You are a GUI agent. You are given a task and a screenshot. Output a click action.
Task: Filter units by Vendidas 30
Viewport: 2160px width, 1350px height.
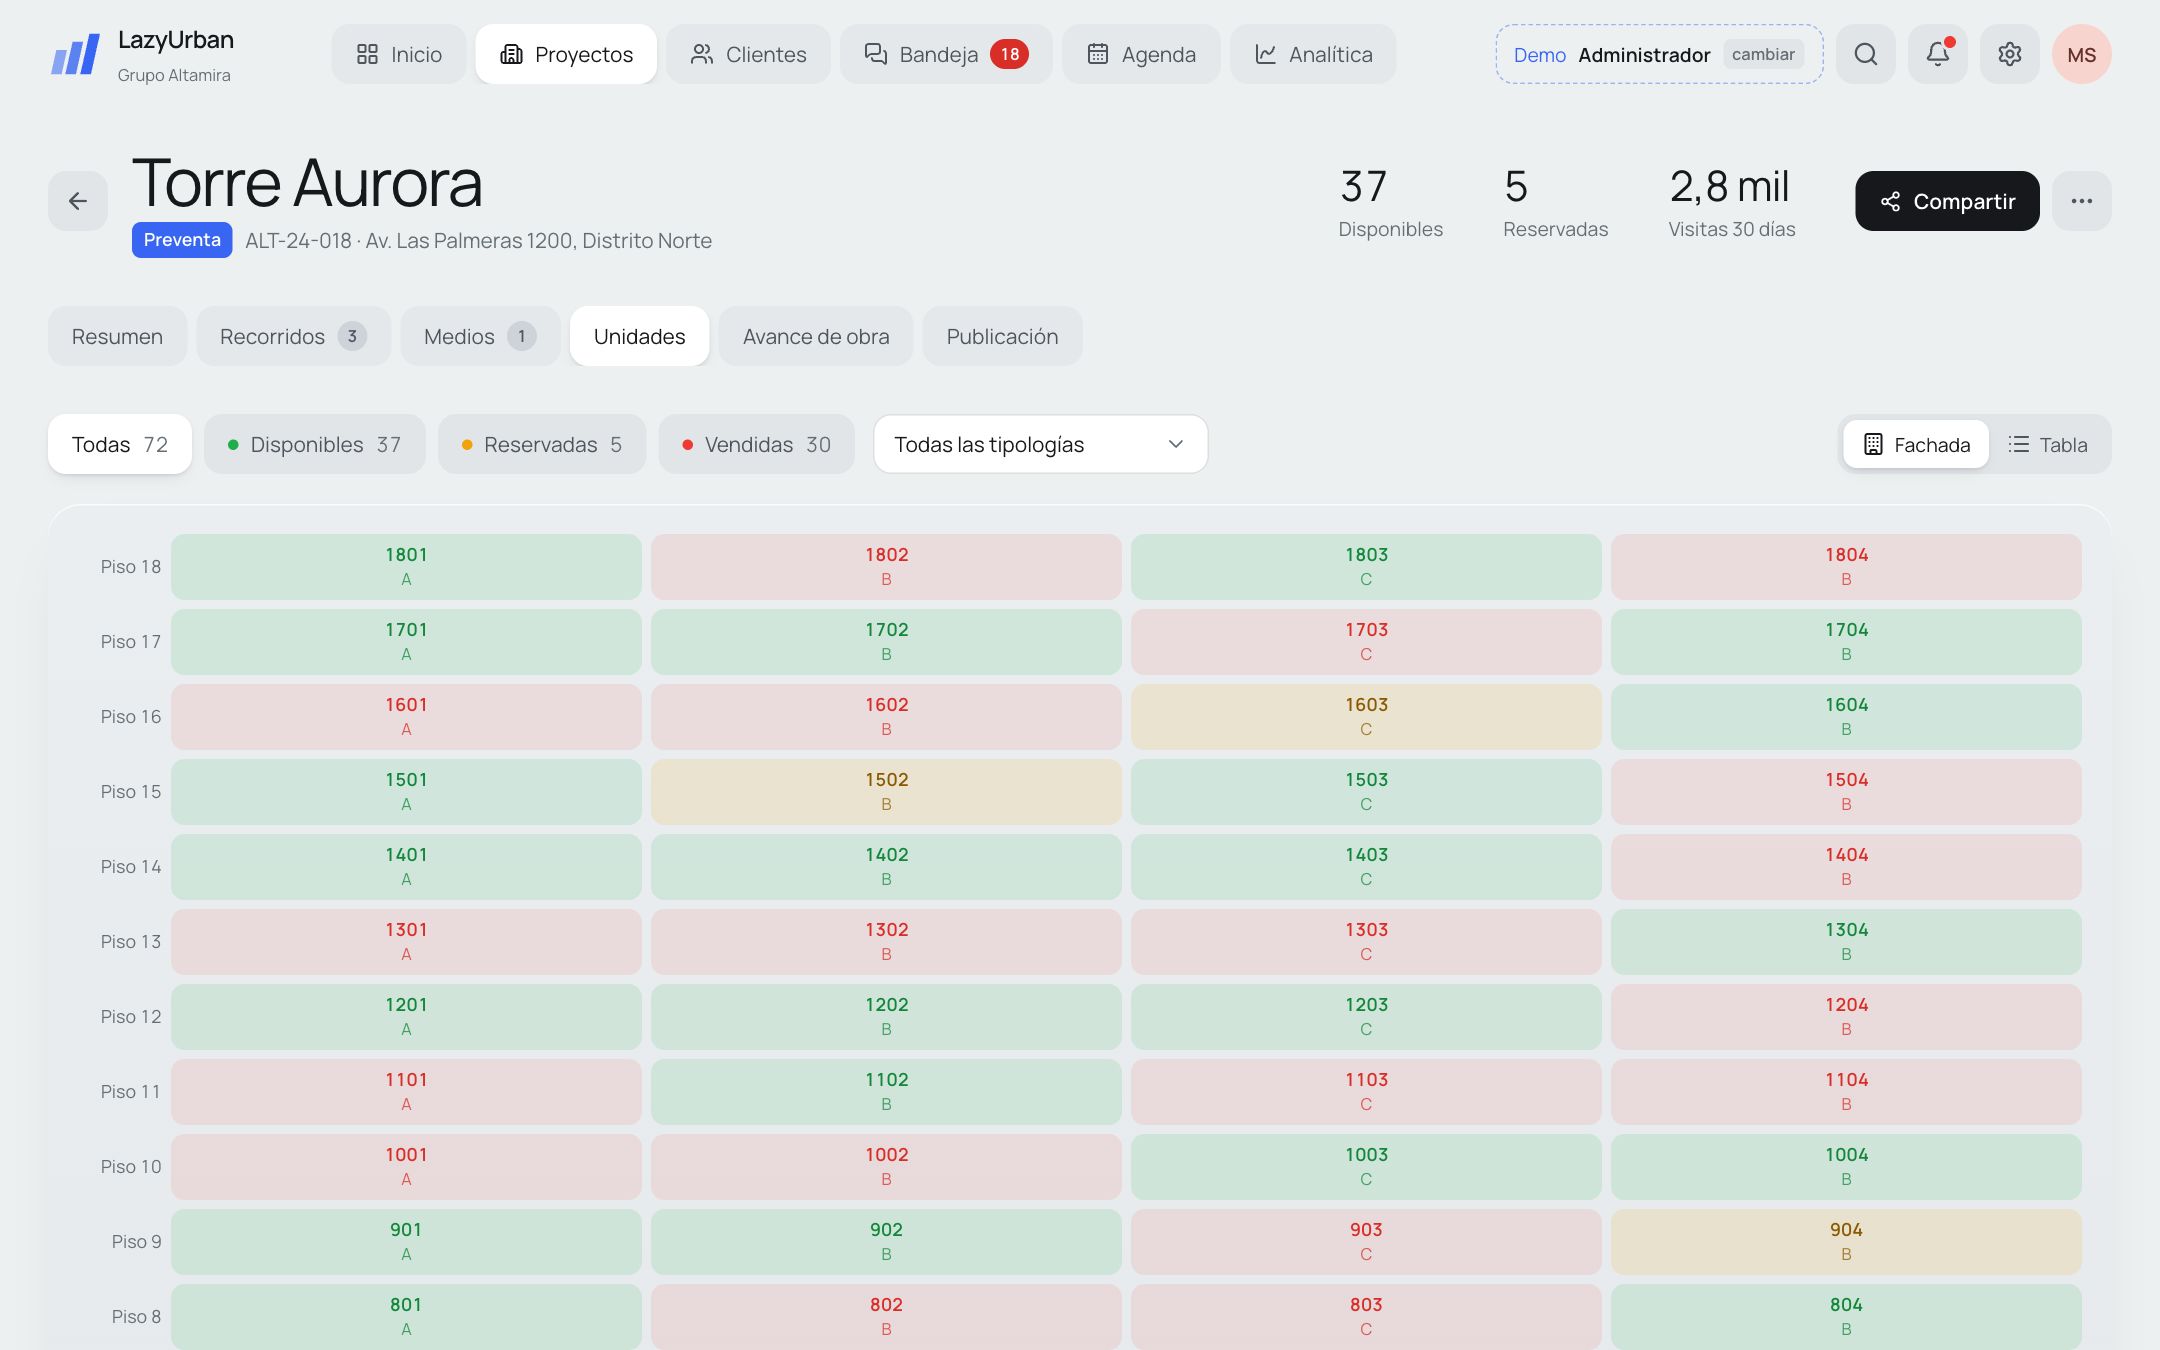pos(756,444)
